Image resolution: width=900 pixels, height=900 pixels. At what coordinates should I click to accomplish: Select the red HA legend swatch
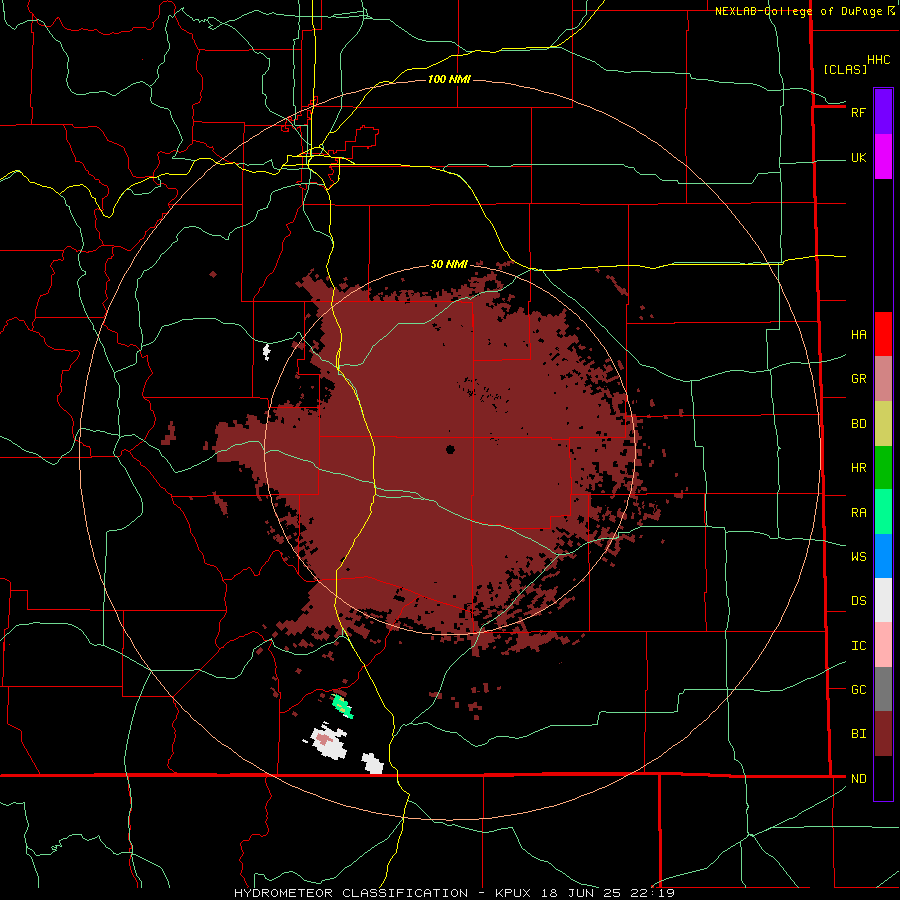coord(883,334)
